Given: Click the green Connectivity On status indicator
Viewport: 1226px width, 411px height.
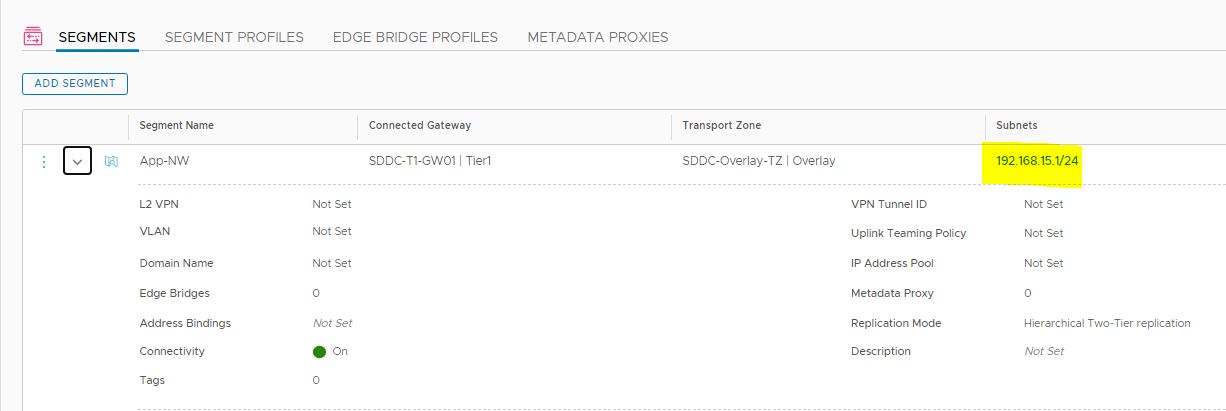Looking at the screenshot, I should click(320, 352).
